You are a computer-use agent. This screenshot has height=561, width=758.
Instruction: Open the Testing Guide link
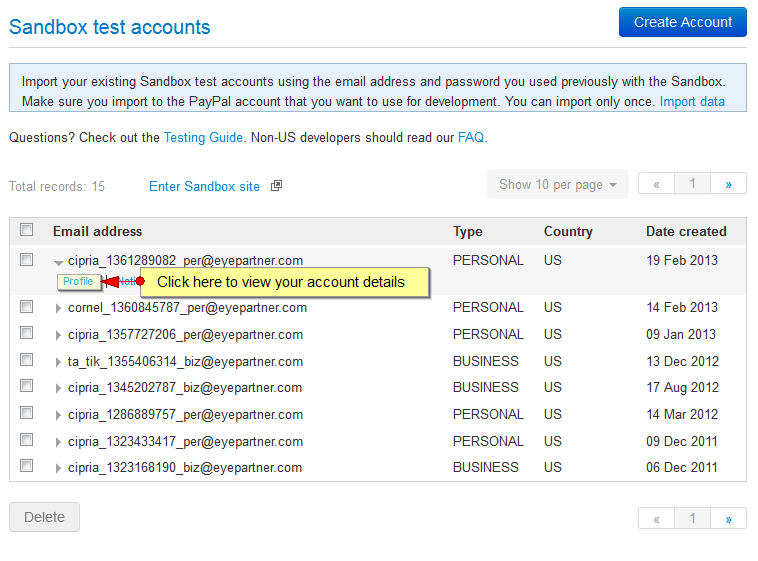coord(203,138)
